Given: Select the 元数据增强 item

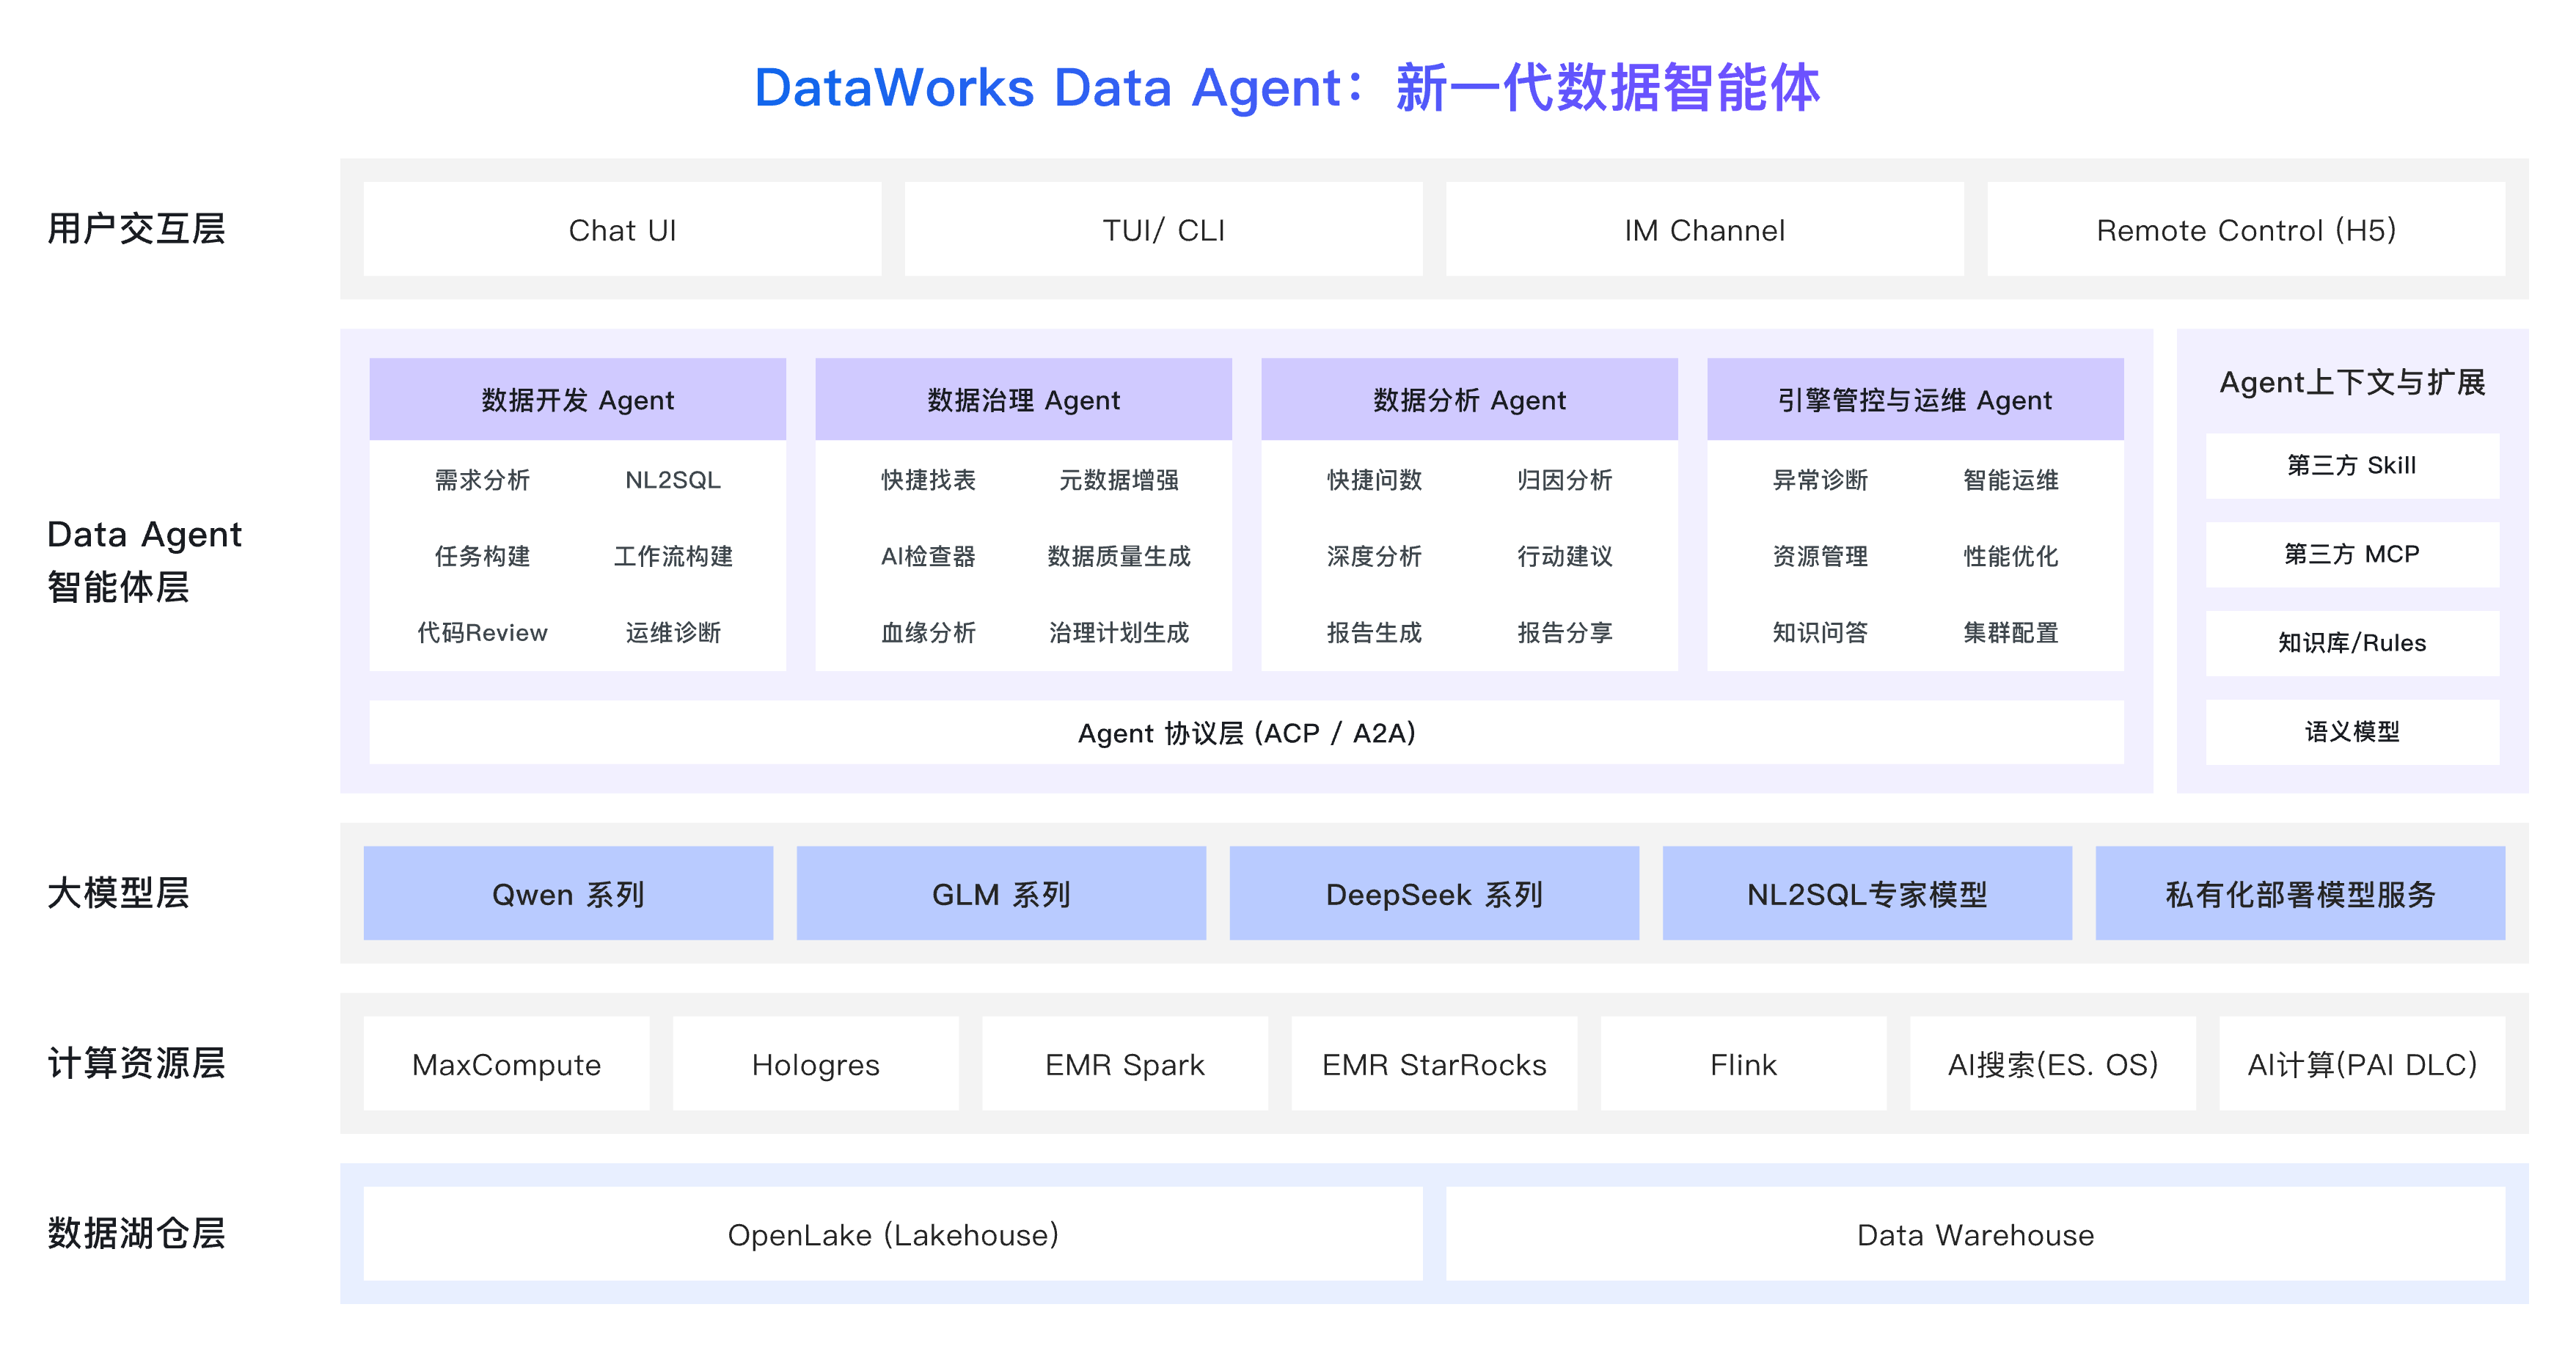Looking at the screenshot, I should [x=1119, y=480].
